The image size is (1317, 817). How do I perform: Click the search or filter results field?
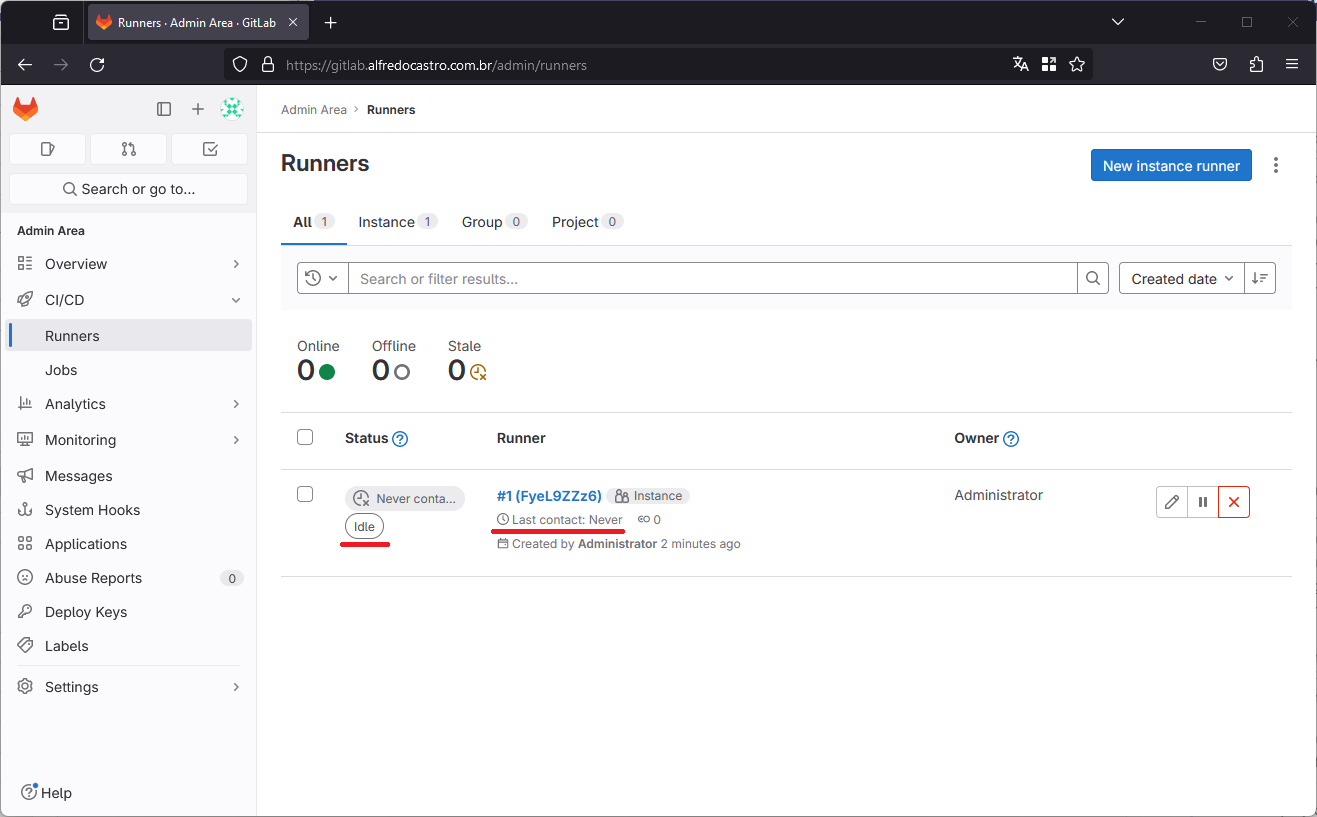tap(713, 279)
